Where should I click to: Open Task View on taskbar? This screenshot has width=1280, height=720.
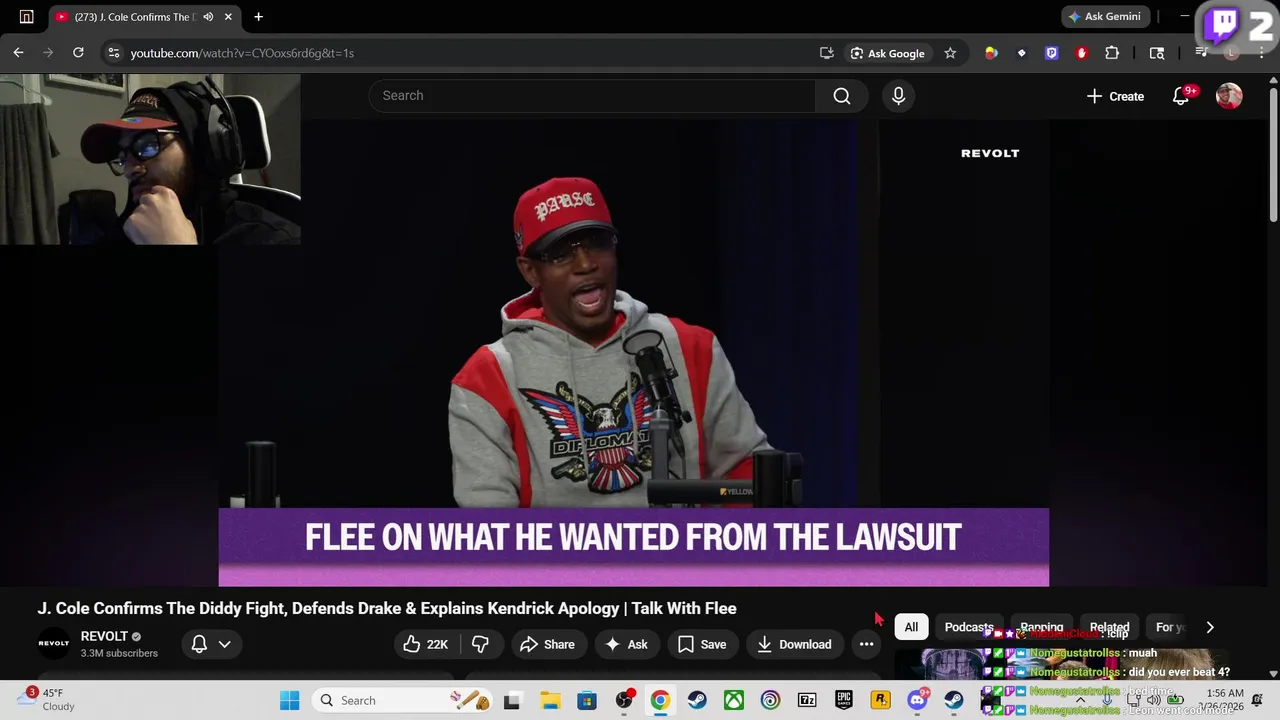pyautogui.click(x=513, y=700)
